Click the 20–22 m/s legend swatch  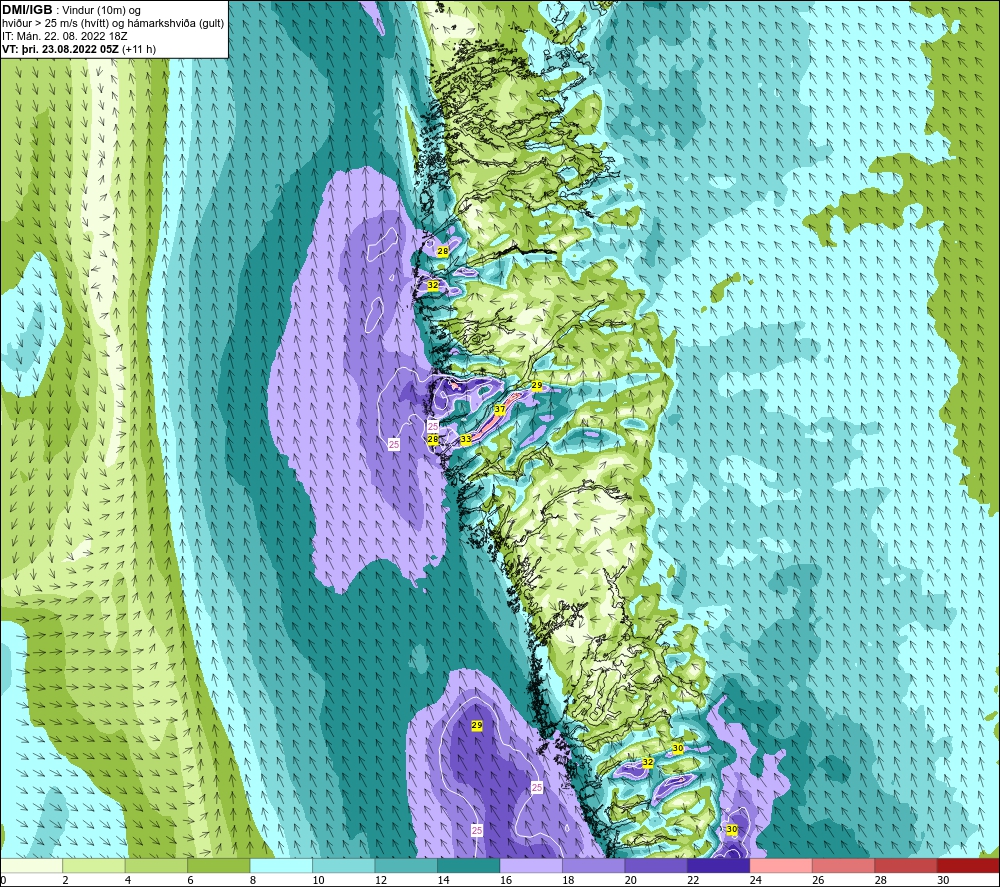click(x=656, y=865)
